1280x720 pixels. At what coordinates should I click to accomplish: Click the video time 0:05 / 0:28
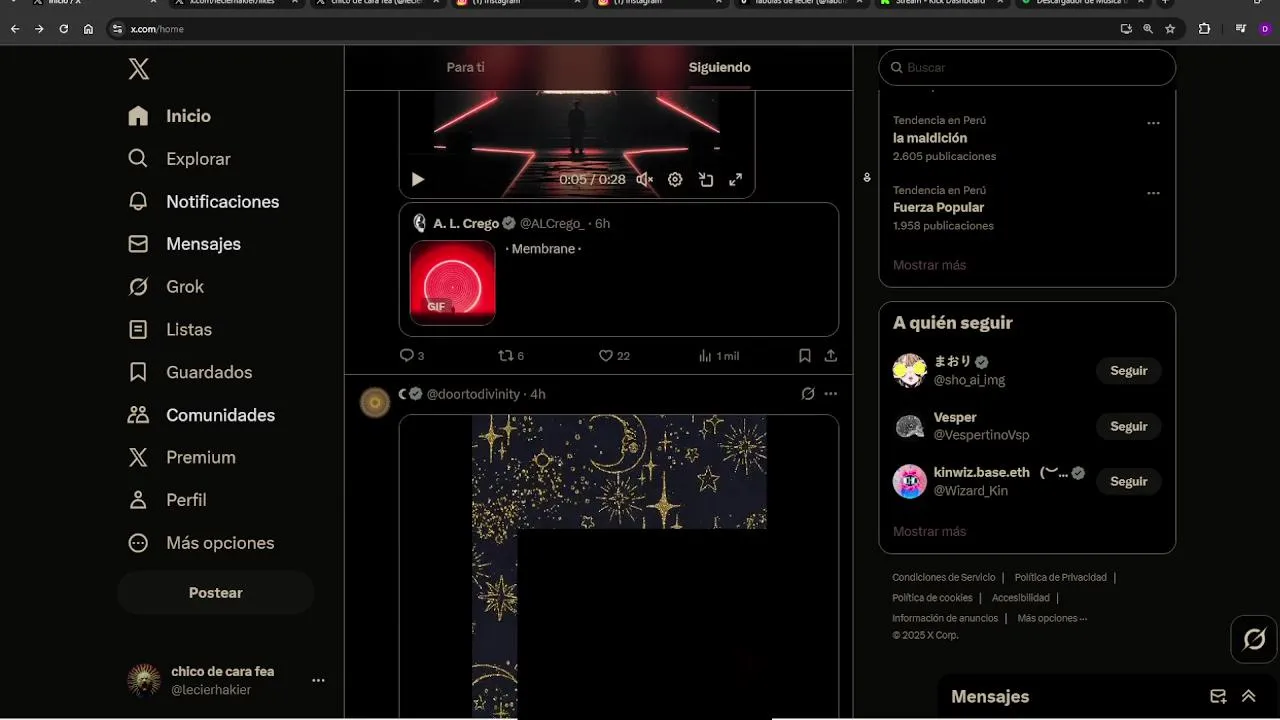click(592, 180)
